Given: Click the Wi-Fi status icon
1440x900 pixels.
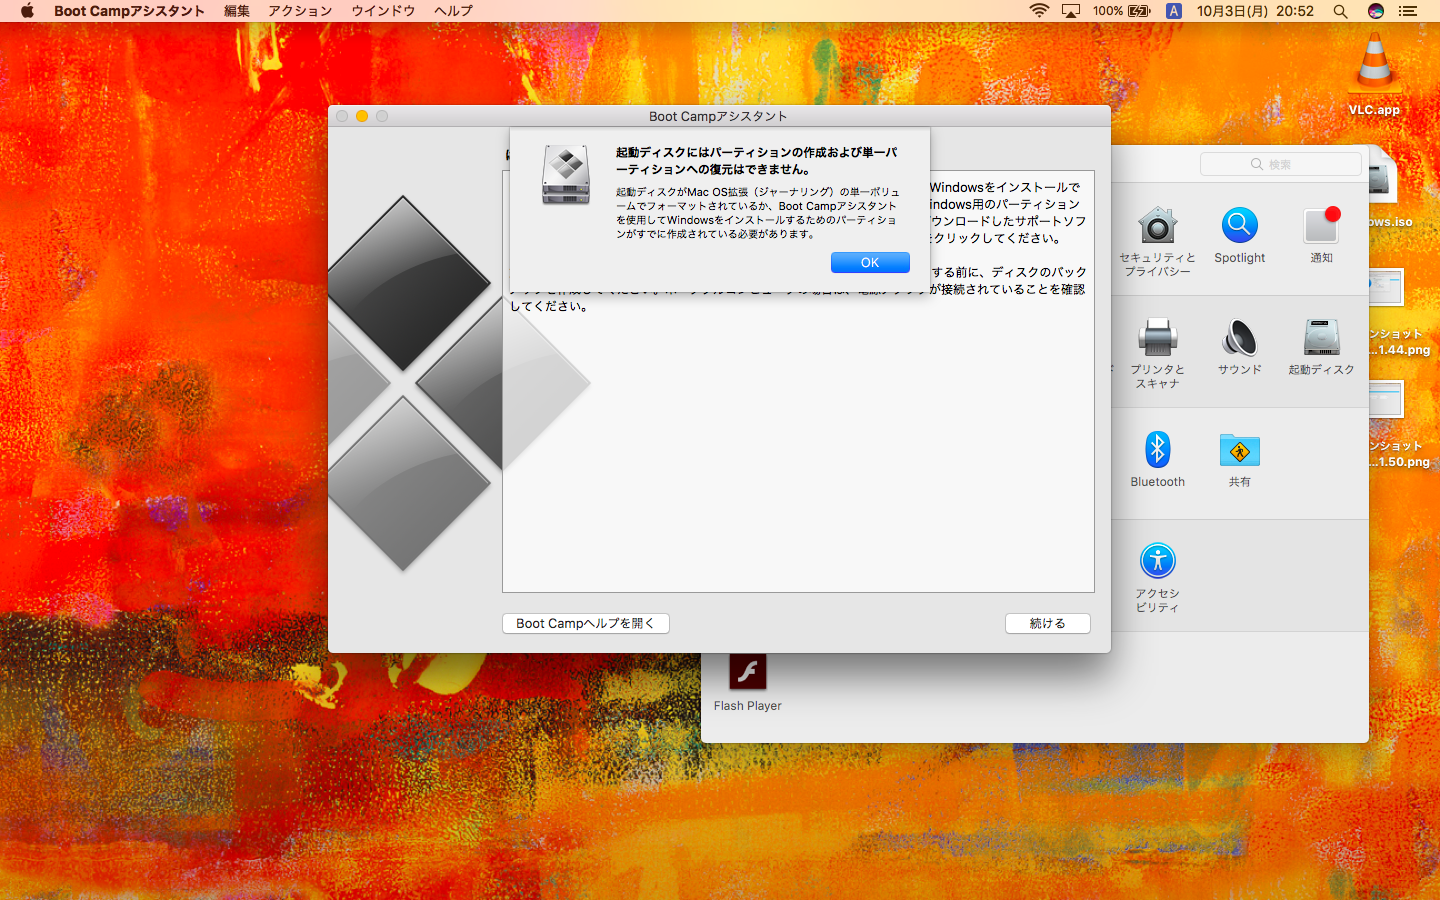Looking at the screenshot, I should click(1040, 11).
